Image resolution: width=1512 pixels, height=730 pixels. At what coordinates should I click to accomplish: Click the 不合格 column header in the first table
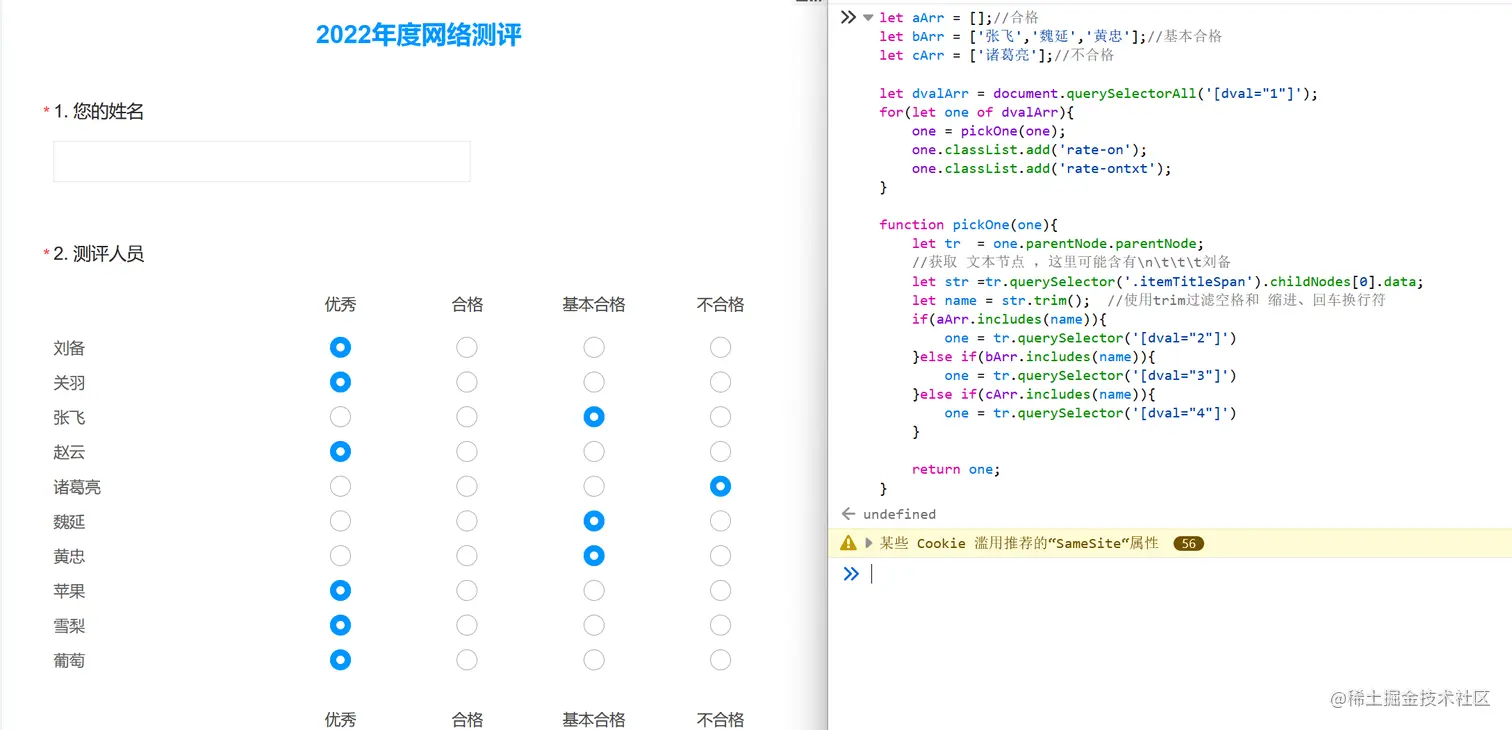(720, 305)
